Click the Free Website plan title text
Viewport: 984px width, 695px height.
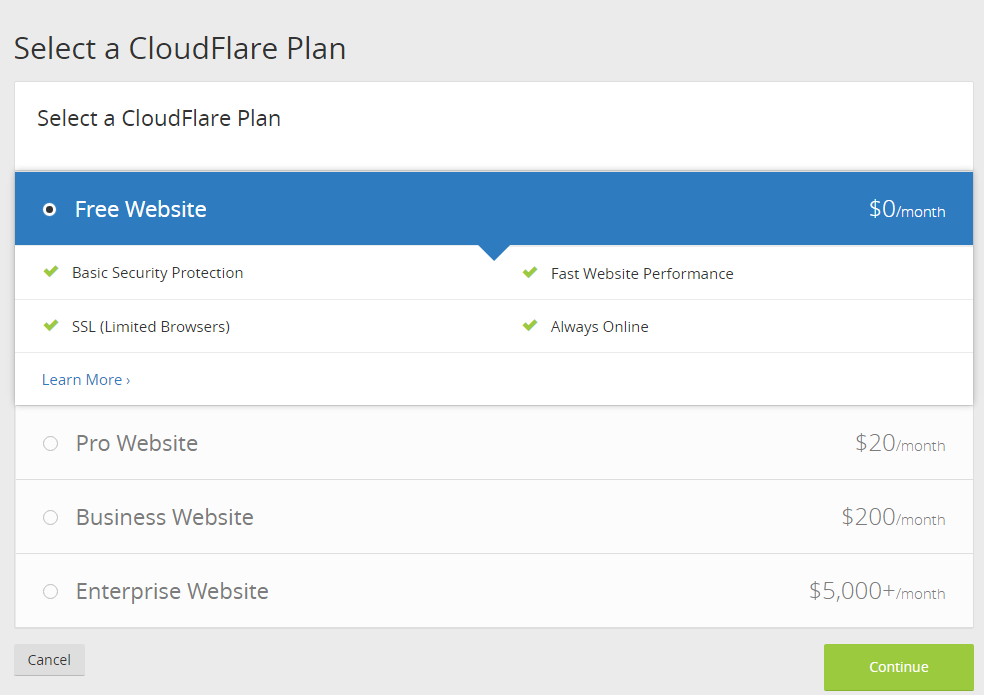tap(141, 210)
